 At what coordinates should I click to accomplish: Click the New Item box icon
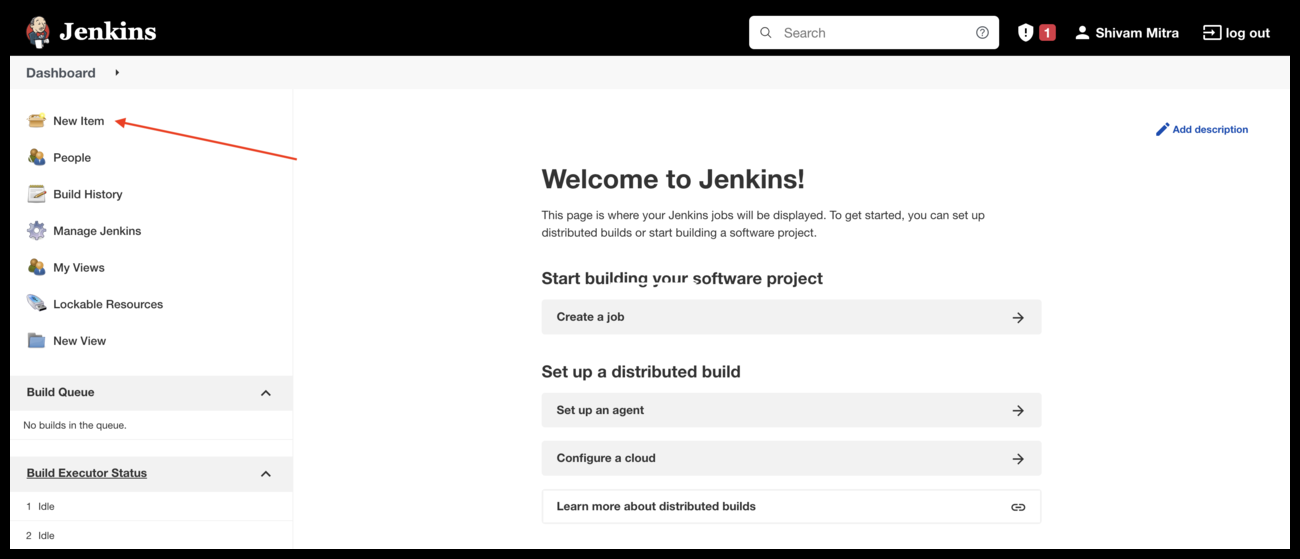tap(37, 121)
